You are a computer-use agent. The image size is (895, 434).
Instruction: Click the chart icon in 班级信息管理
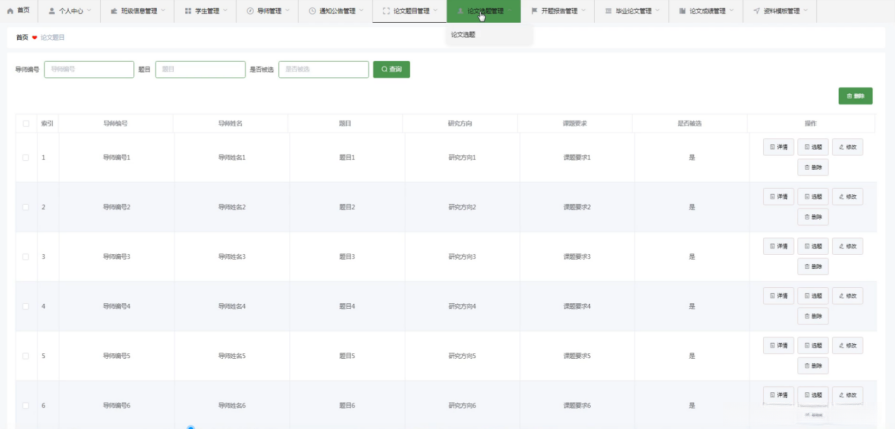click(x=114, y=11)
